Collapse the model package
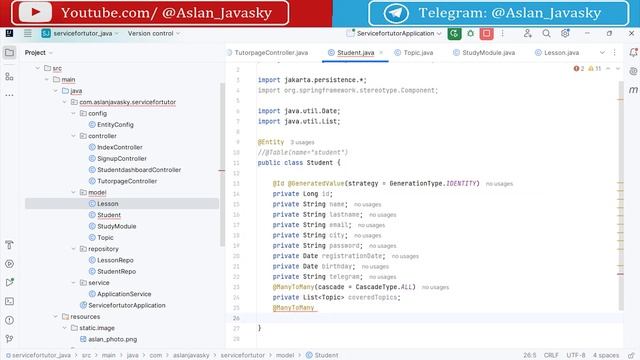 pos(73,192)
